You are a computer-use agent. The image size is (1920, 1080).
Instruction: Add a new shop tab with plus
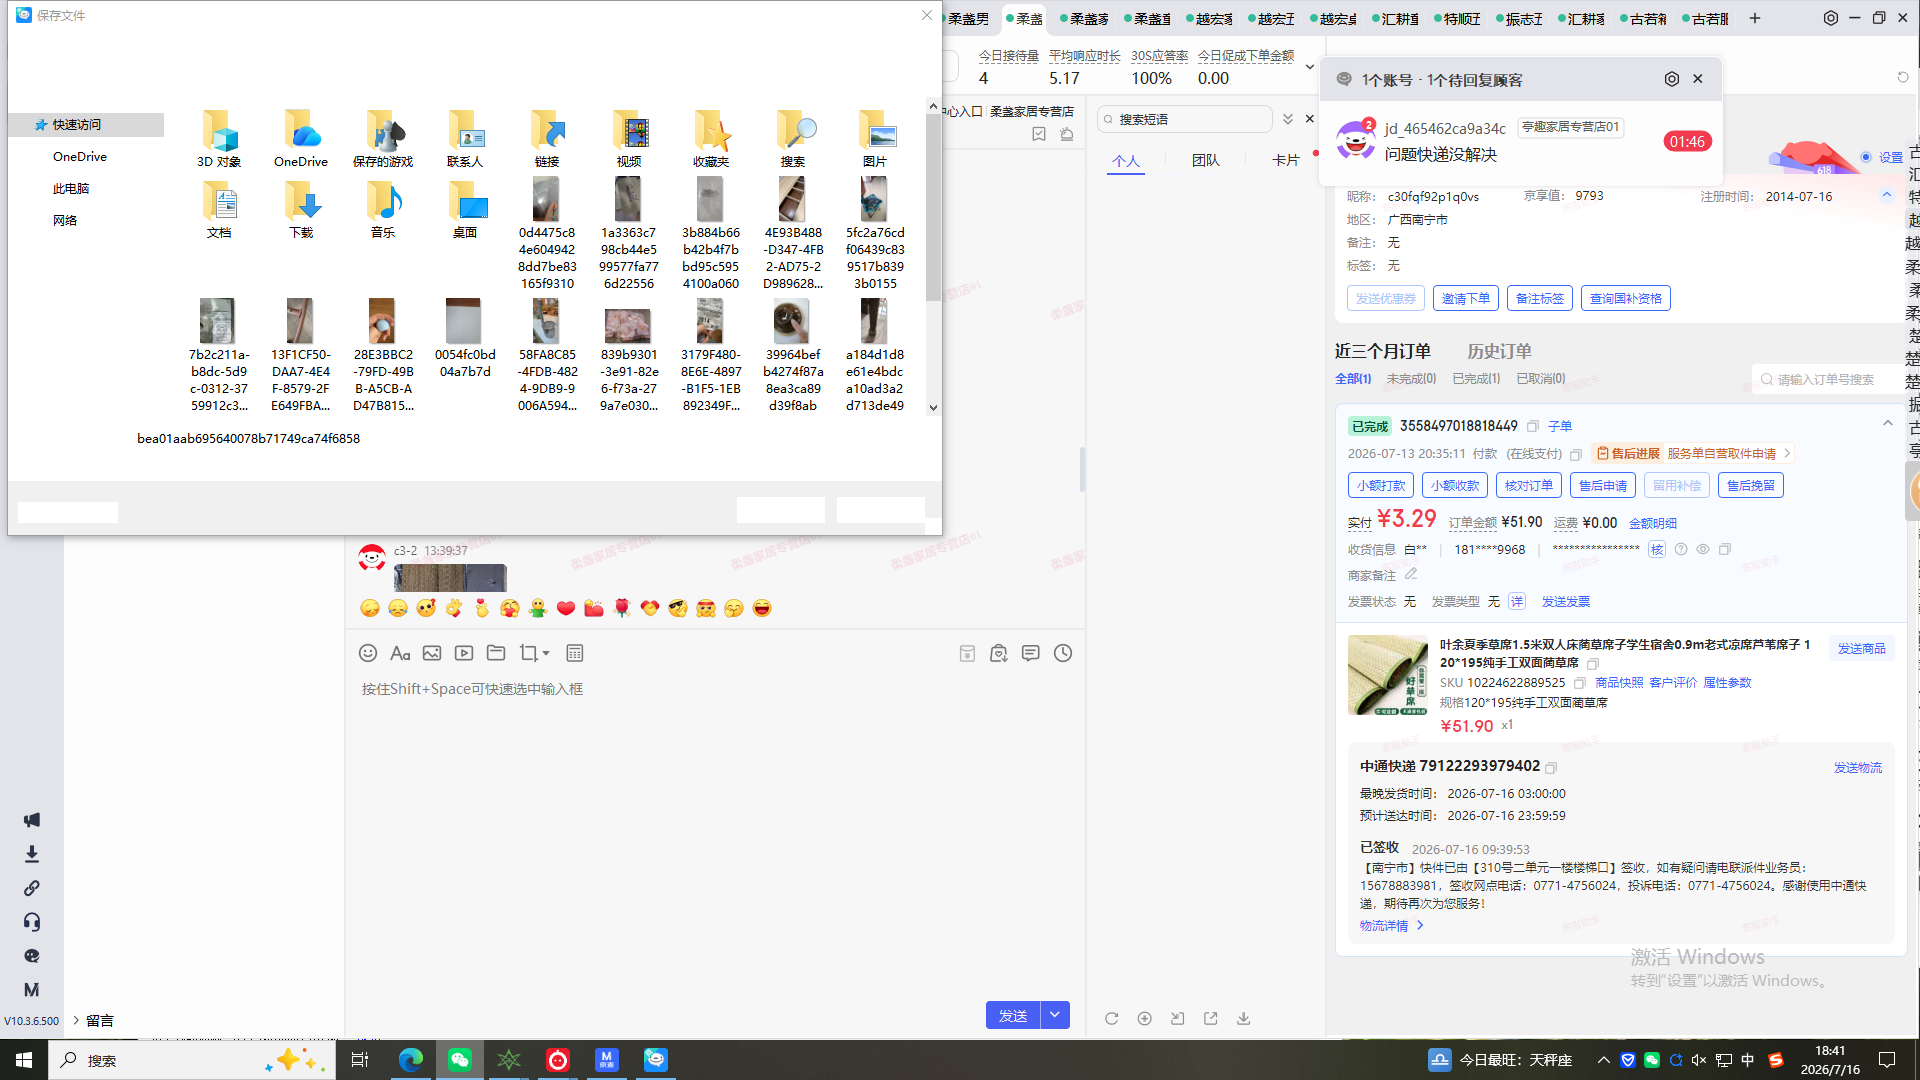(x=1755, y=18)
